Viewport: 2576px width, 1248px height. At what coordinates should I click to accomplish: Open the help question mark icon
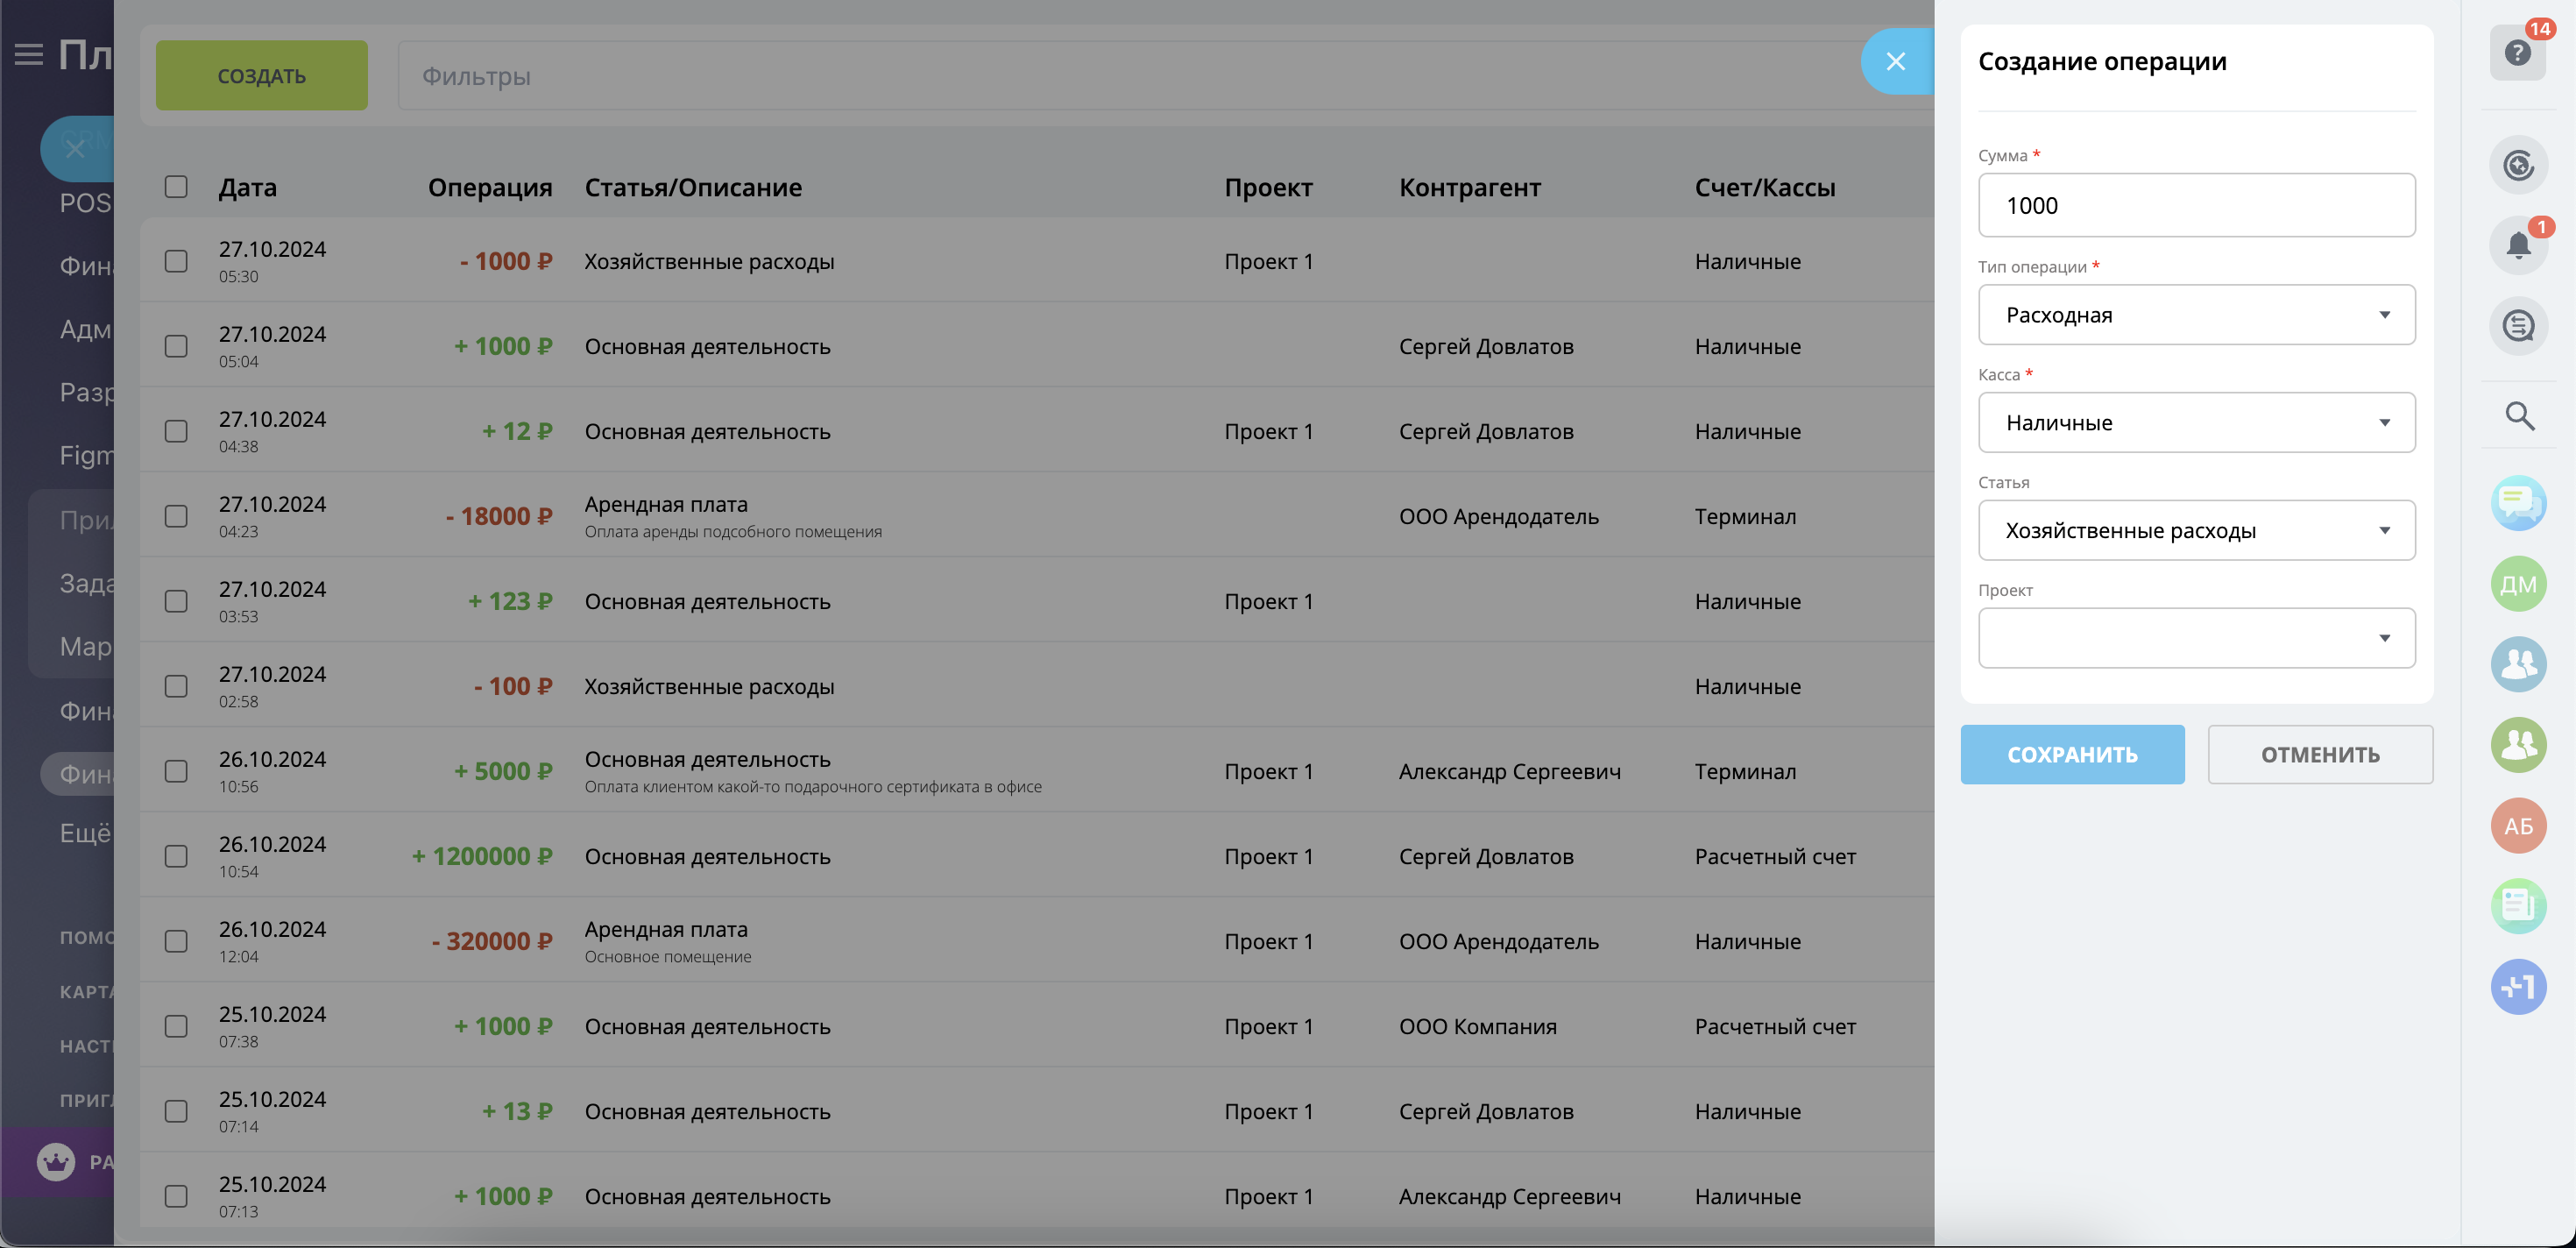pyautogui.click(x=2517, y=53)
